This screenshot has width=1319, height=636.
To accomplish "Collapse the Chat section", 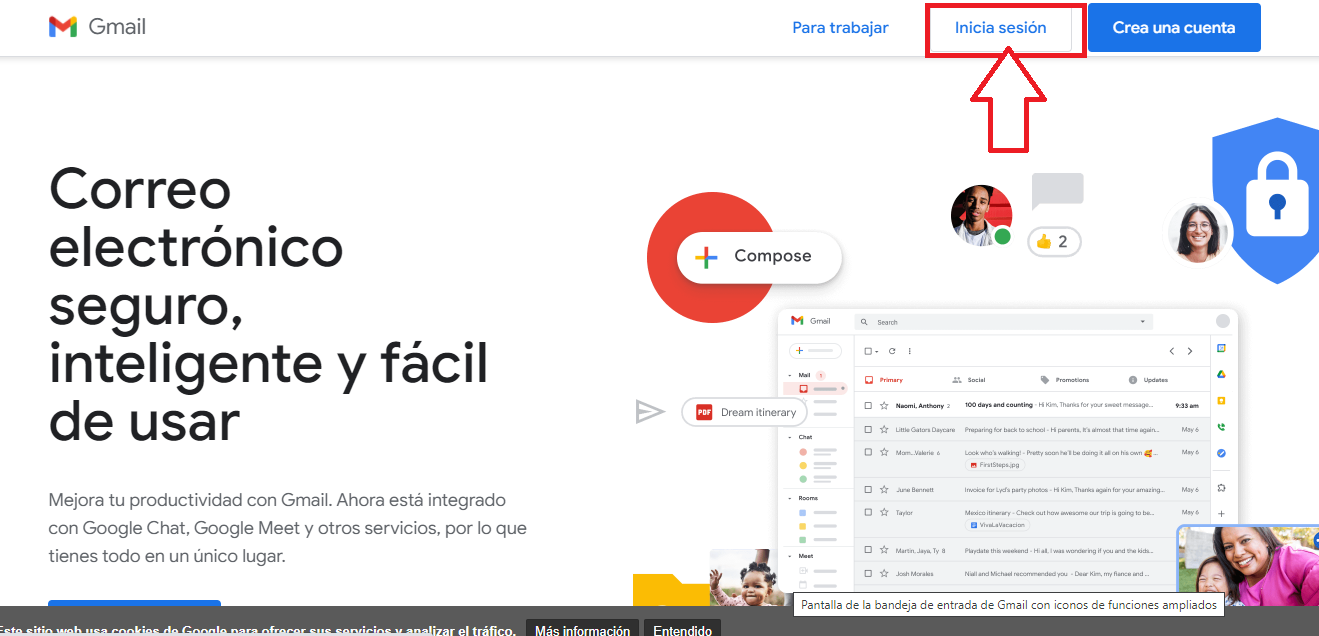I will click(790, 437).
